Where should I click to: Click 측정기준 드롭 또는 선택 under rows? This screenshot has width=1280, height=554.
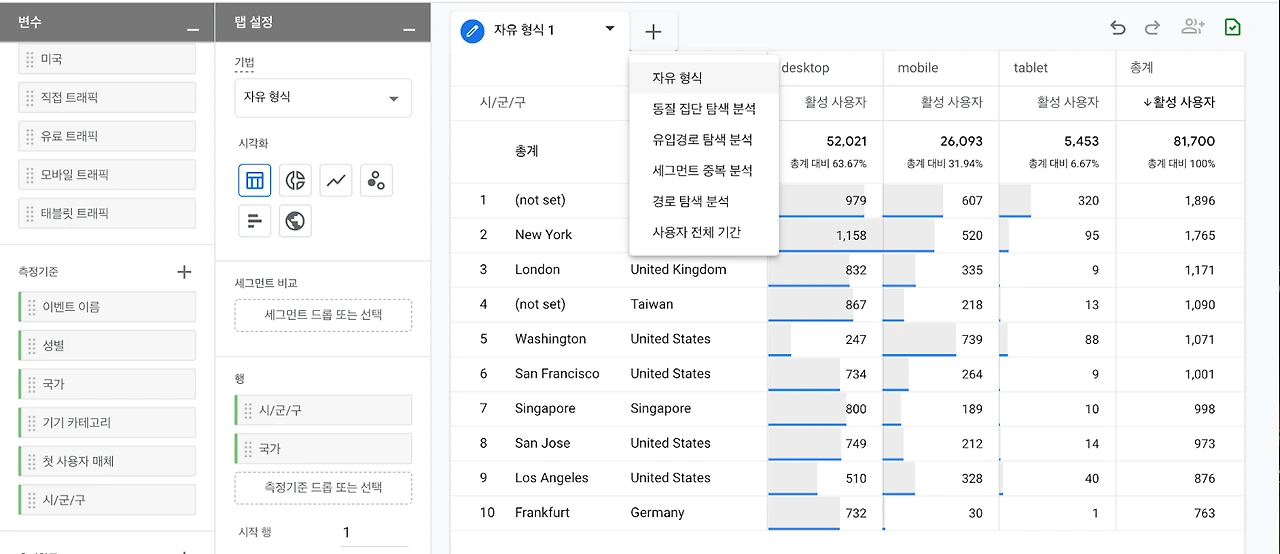[323, 487]
